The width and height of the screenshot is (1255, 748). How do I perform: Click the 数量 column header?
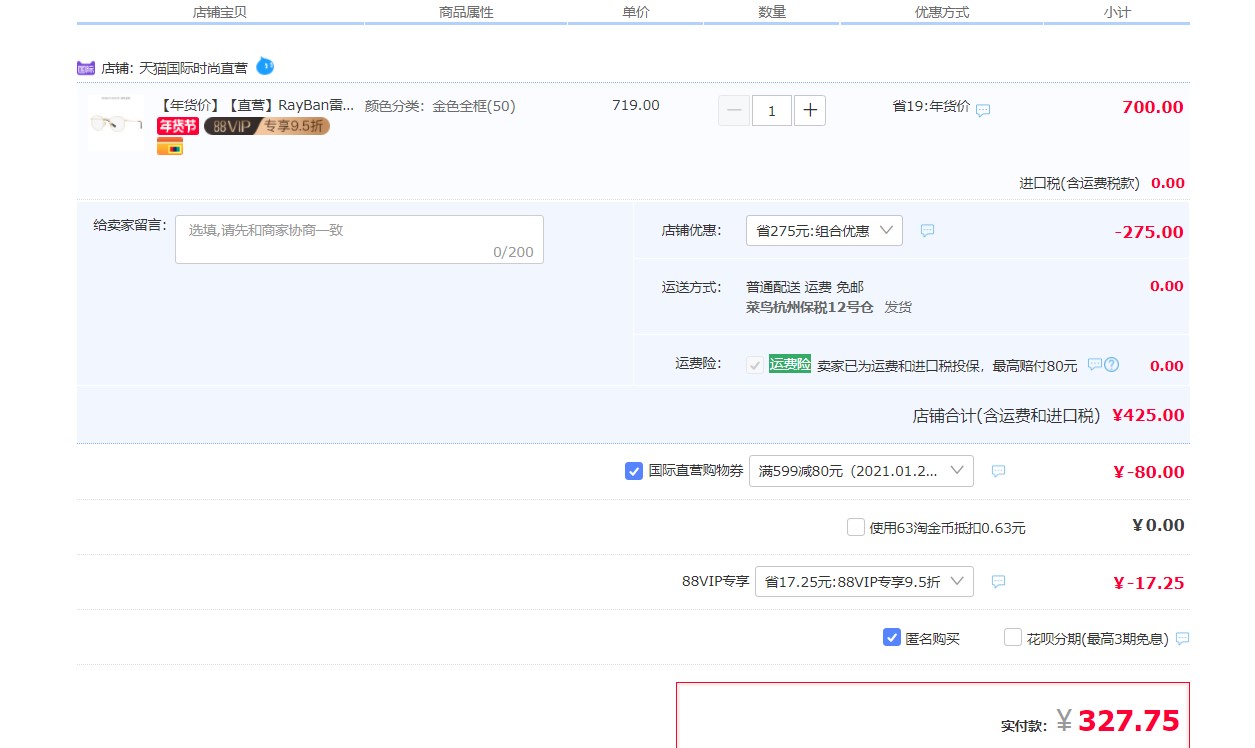pos(772,12)
